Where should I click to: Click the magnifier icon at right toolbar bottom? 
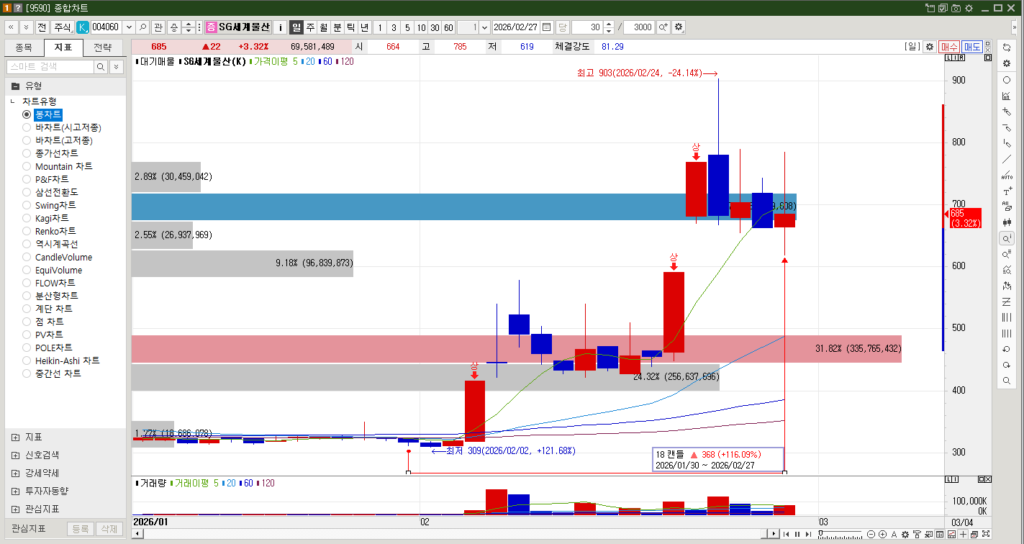[1006, 381]
